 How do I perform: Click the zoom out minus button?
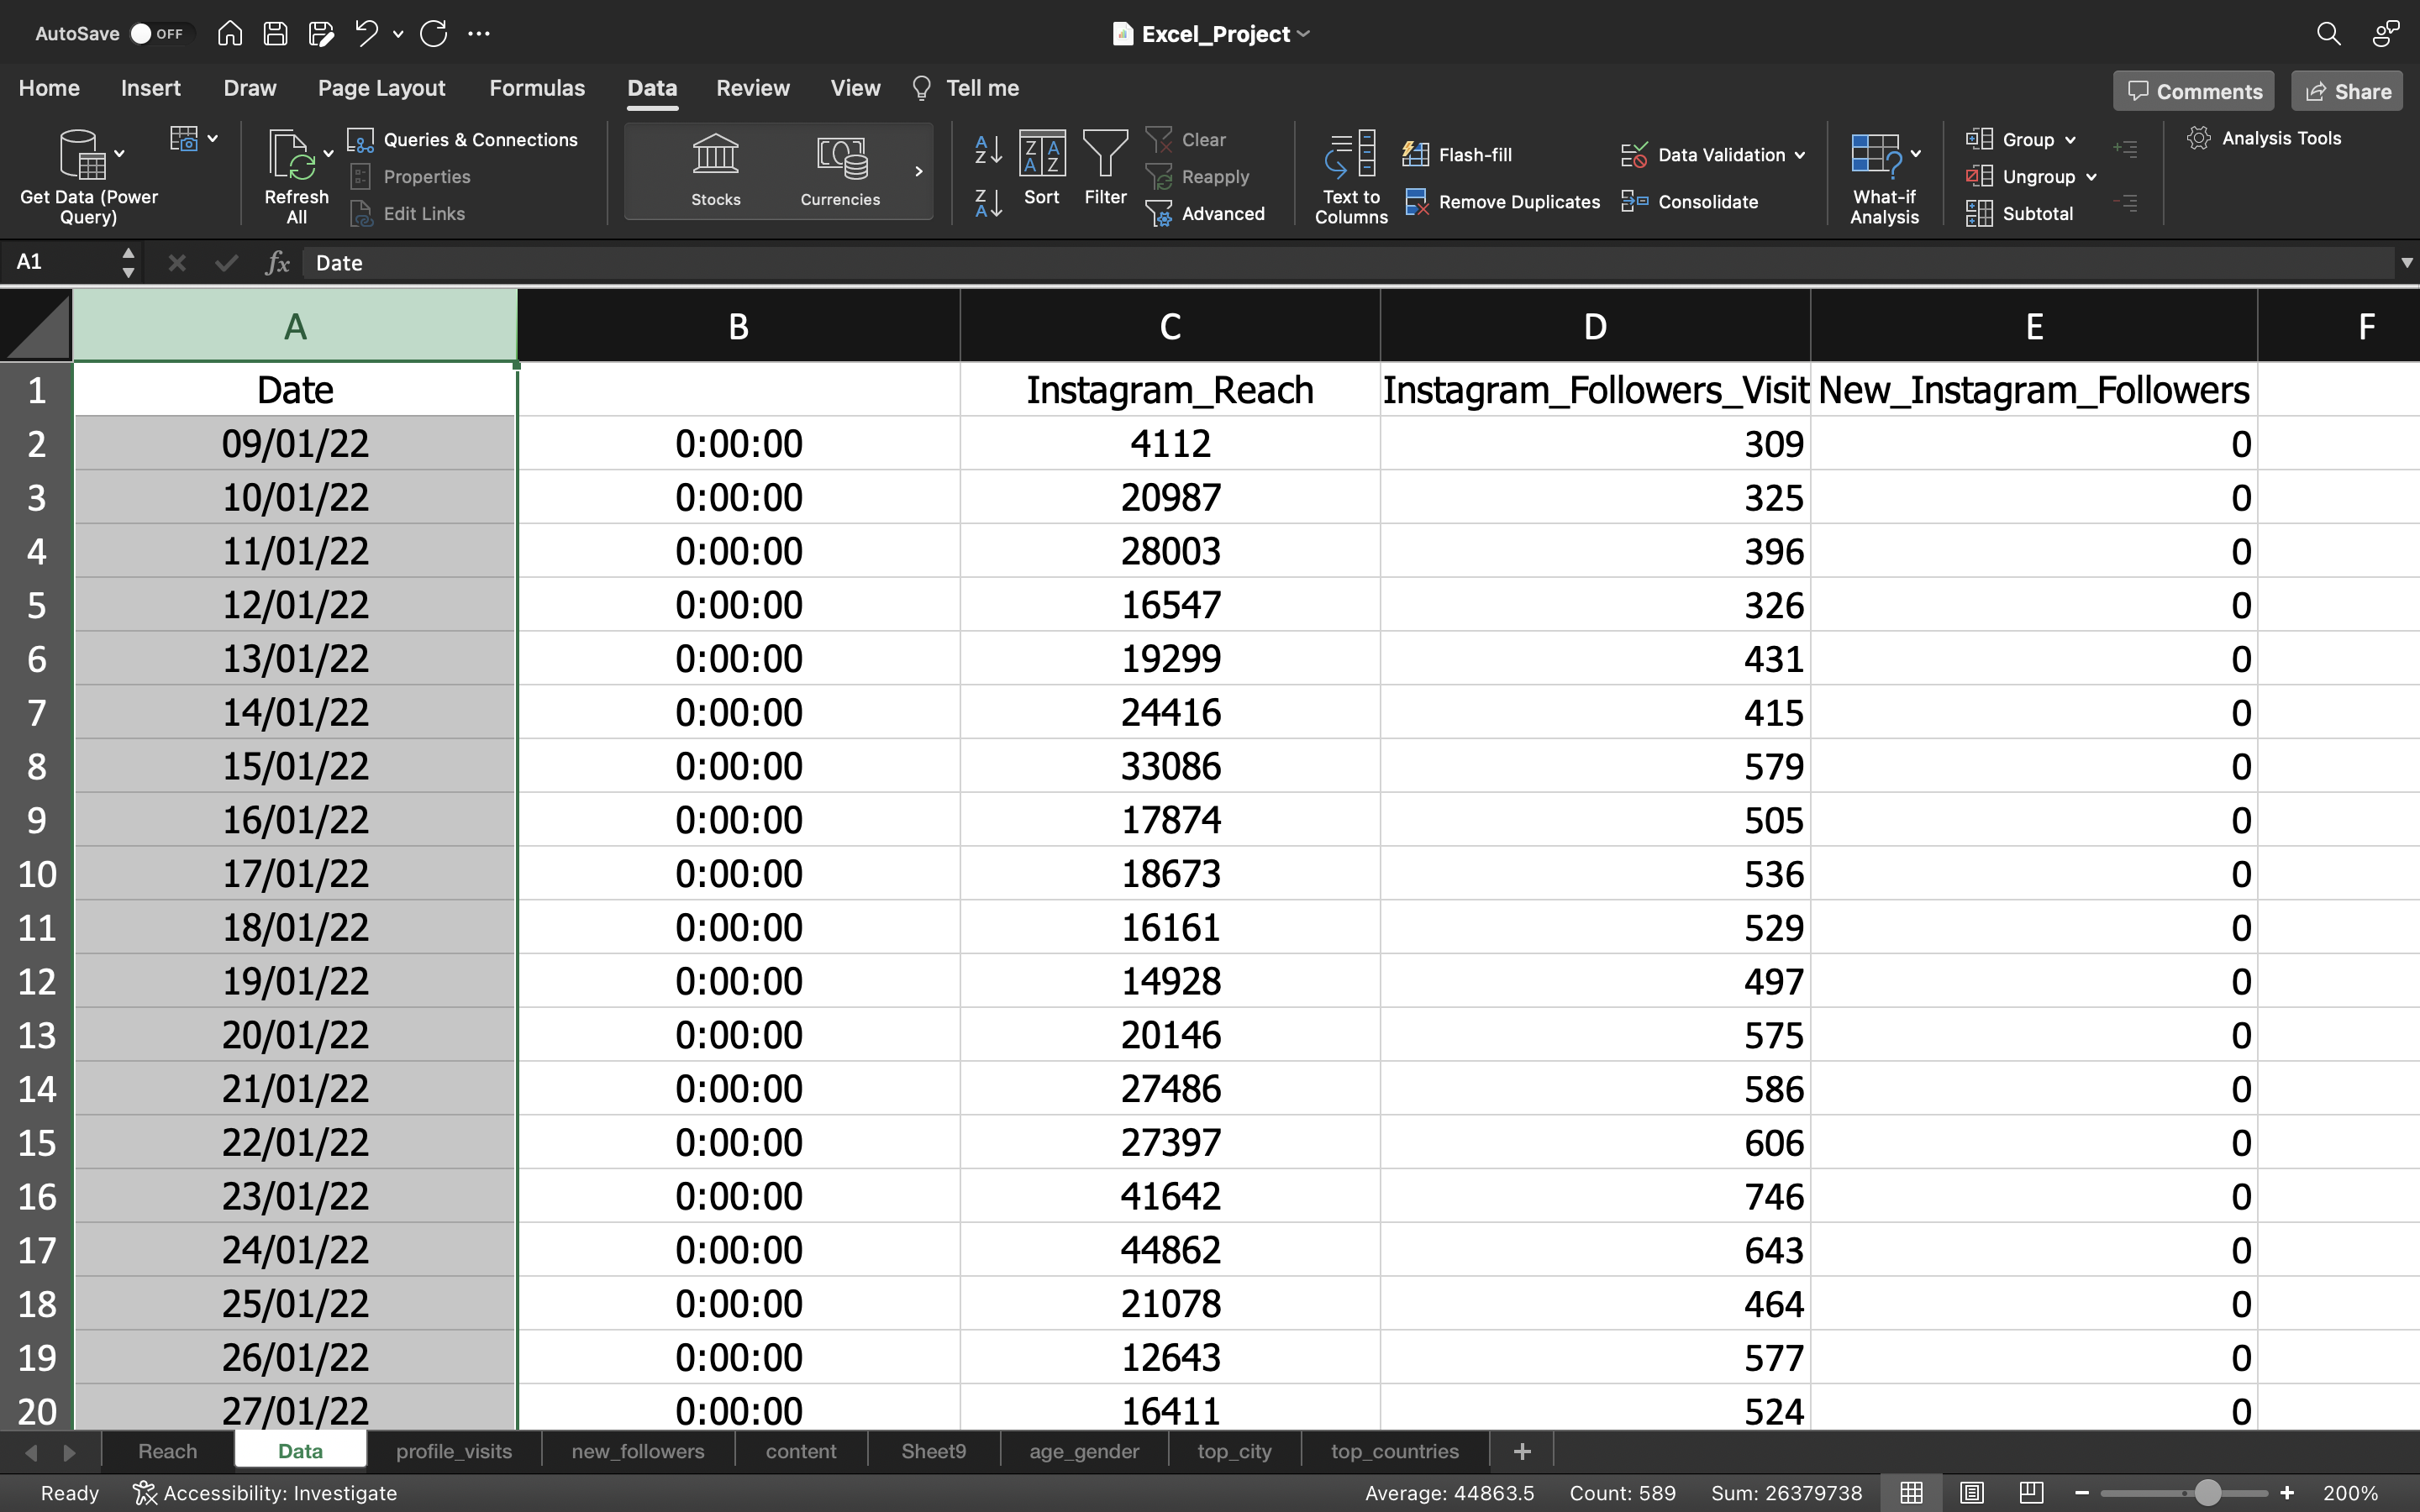tap(2082, 1493)
